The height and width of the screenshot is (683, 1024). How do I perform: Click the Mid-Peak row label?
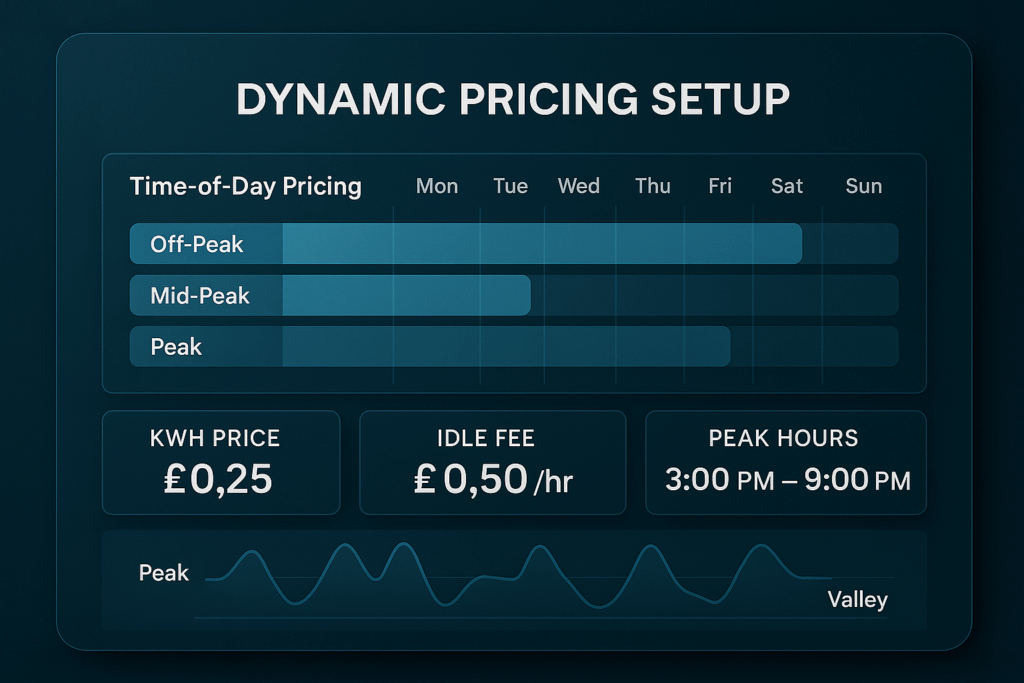200,296
